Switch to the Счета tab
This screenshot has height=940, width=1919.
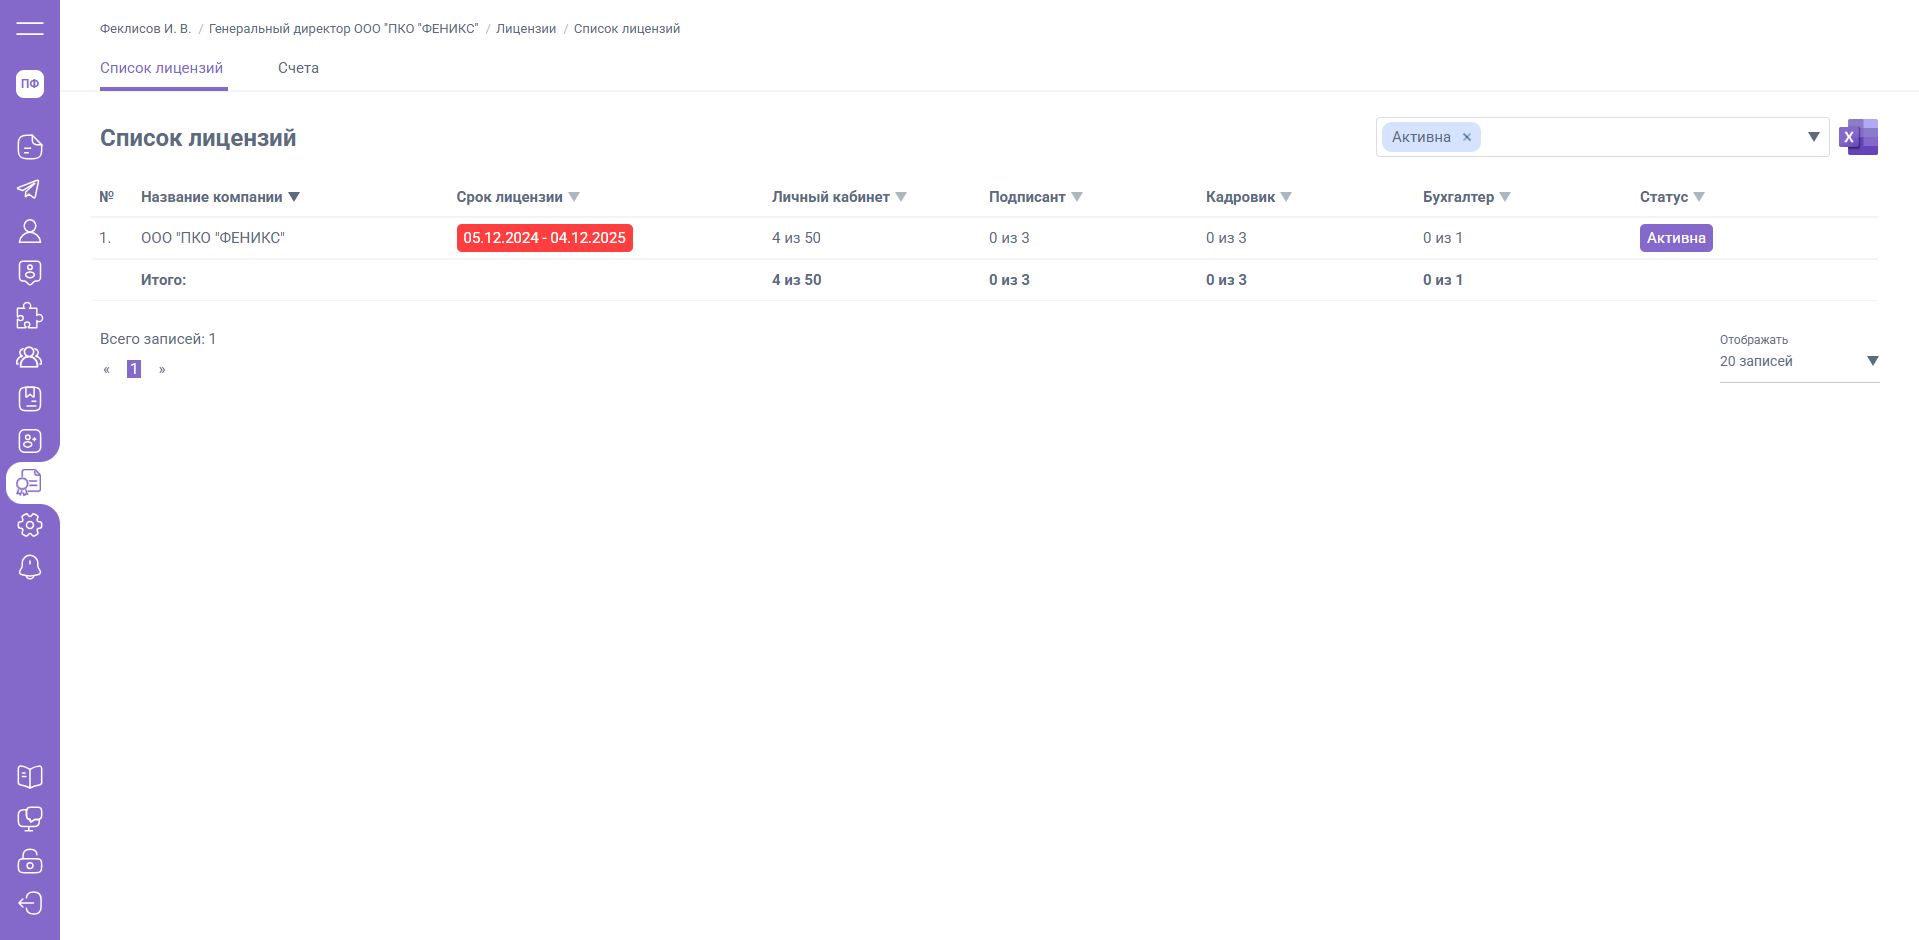tap(298, 68)
